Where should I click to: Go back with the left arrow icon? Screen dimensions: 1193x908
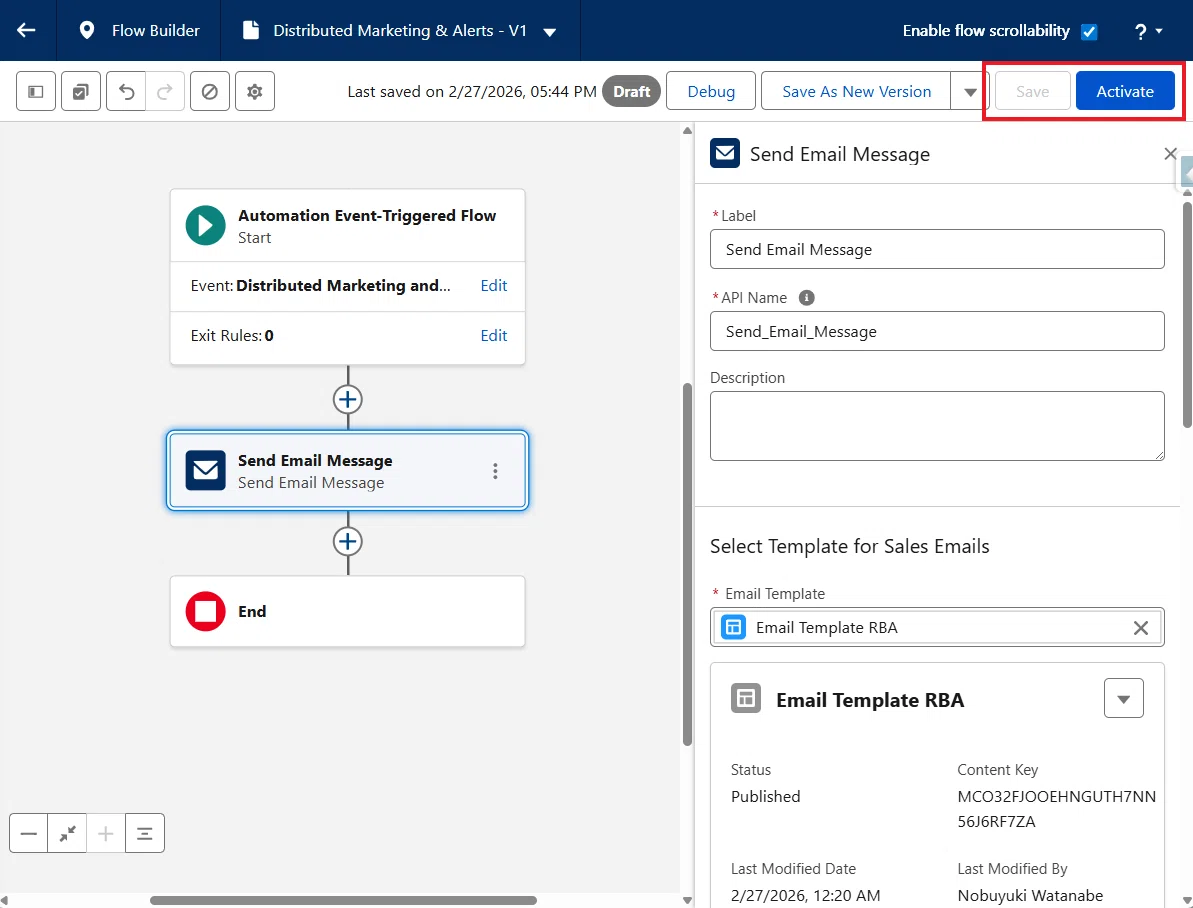tap(27, 30)
